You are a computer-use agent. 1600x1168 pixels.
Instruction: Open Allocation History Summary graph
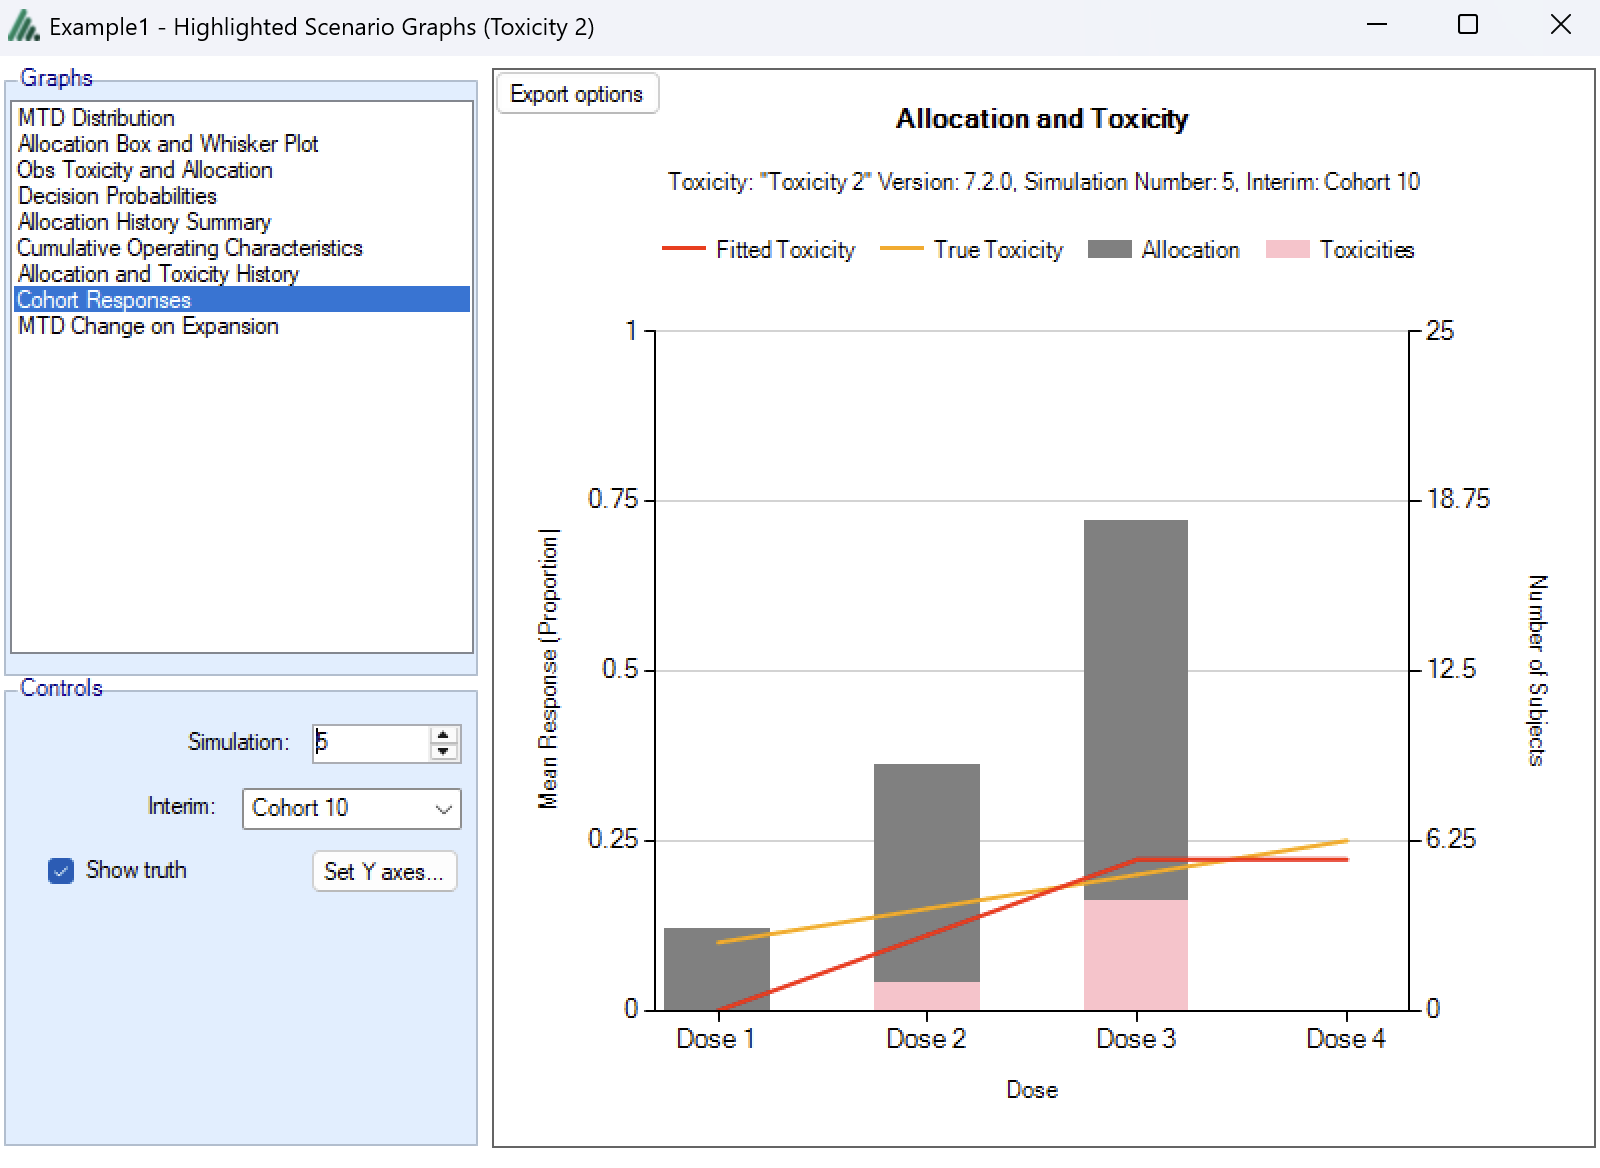coord(144,222)
